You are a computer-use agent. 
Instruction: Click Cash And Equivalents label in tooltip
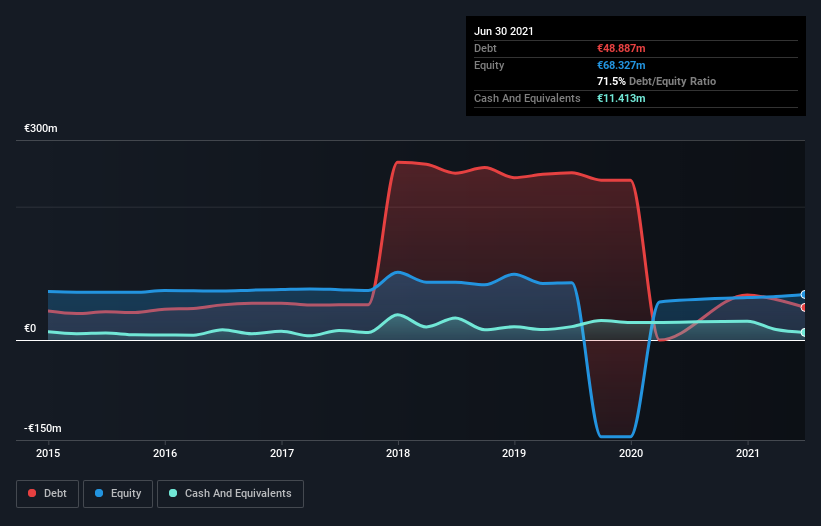pyautogui.click(x=527, y=98)
